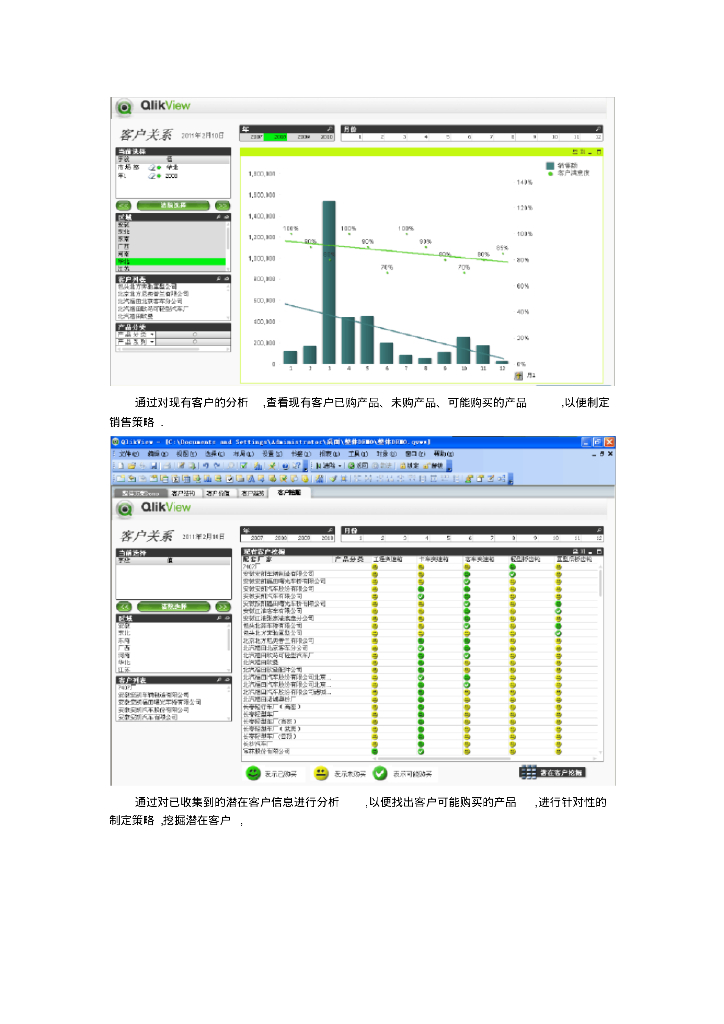Open the 产品分类 dropdown in upper dashboard
This screenshot has width=724, height=1024.
point(152,334)
